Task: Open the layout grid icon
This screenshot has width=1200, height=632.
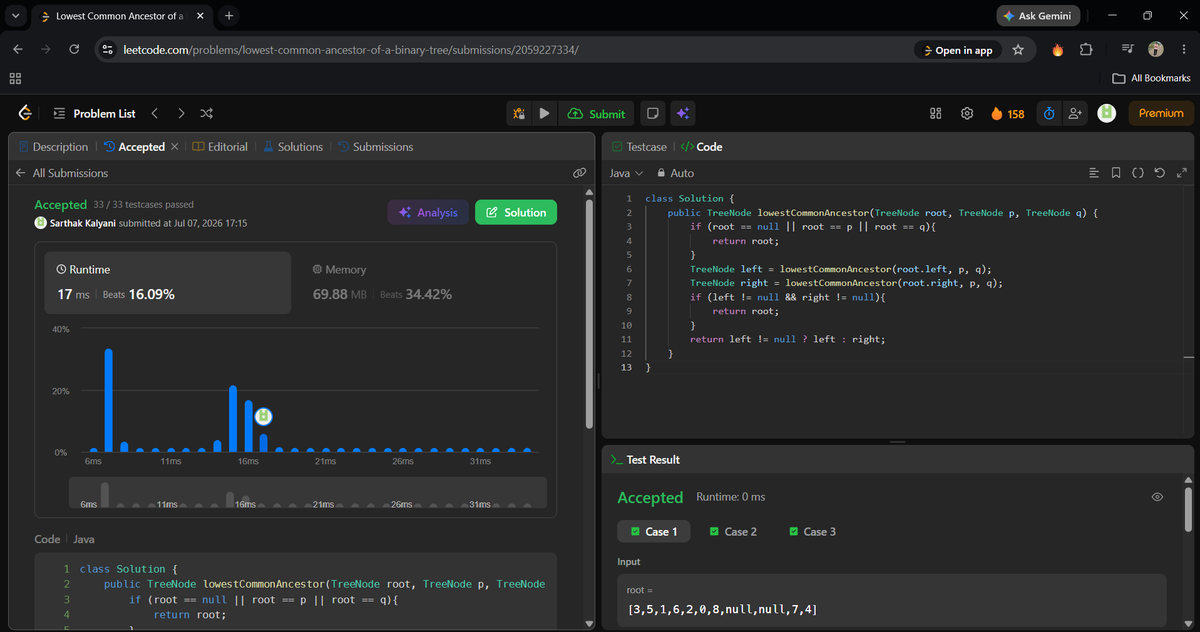Action: (x=936, y=113)
